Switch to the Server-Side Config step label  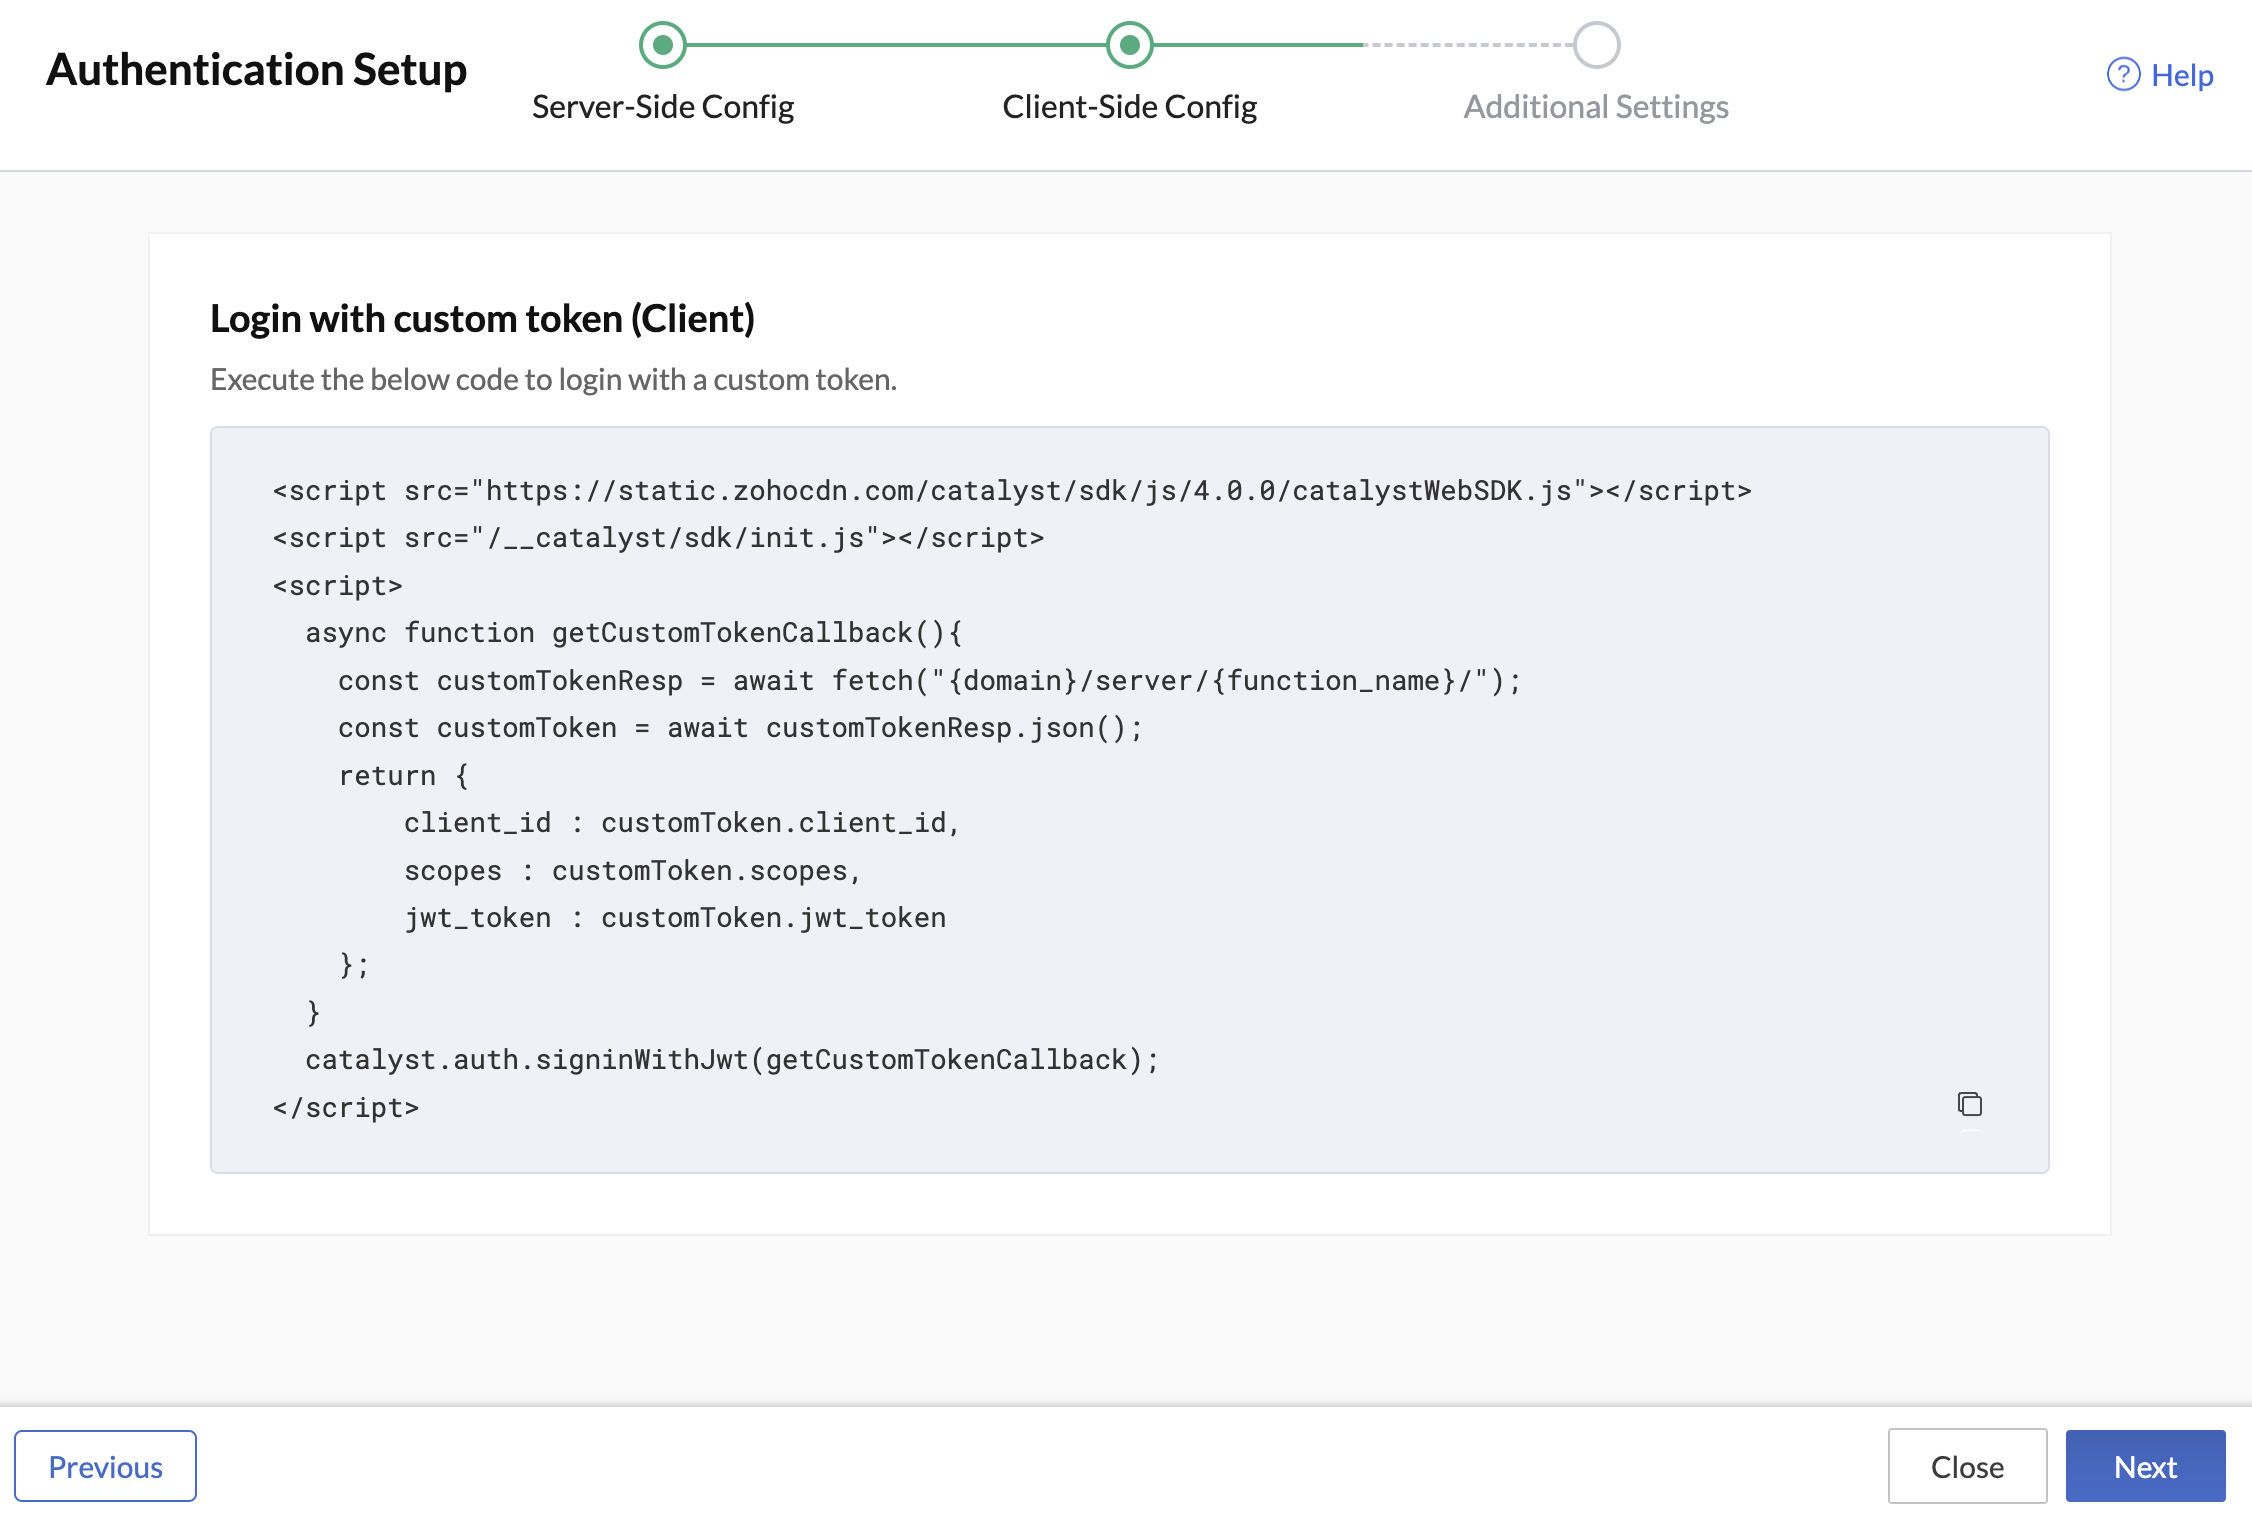pos(662,105)
